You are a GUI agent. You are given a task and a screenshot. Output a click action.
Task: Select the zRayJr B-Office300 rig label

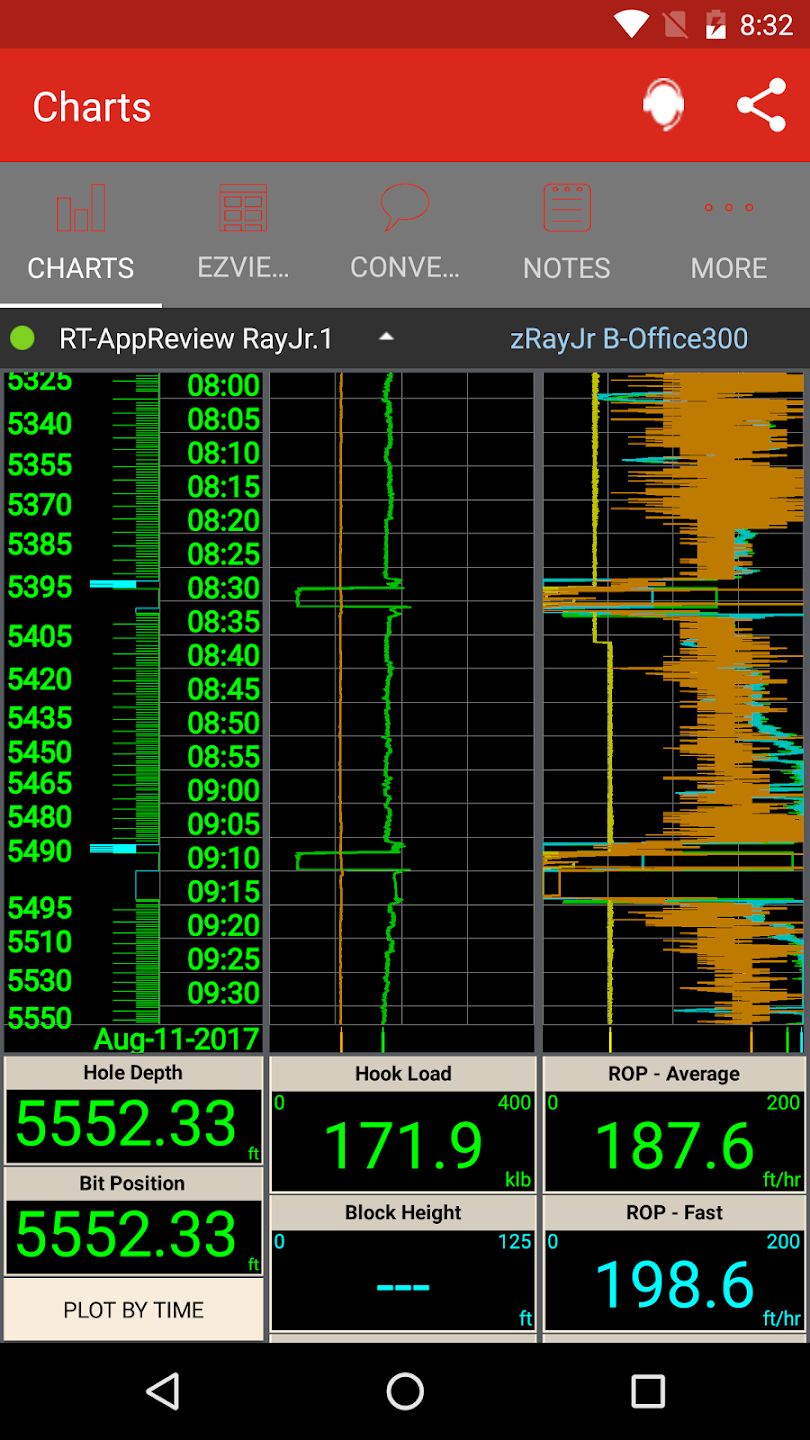(x=629, y=339)
